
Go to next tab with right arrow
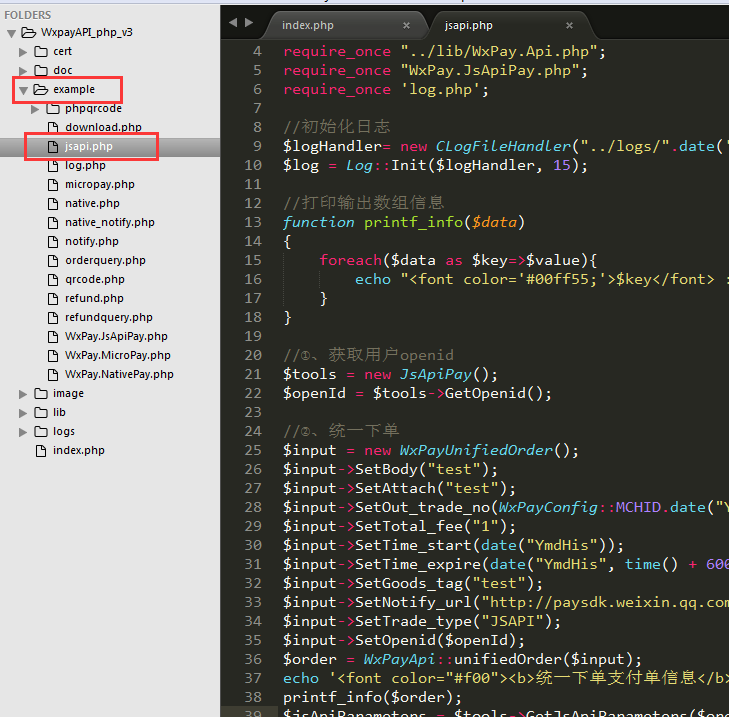pos(249,22)
